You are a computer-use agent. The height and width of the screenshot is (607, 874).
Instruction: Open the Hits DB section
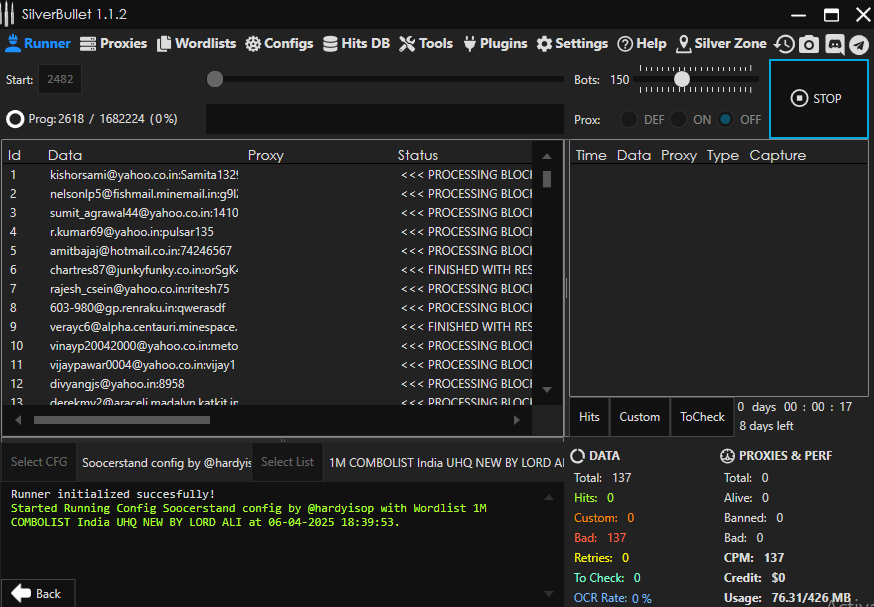pos(356,44)
